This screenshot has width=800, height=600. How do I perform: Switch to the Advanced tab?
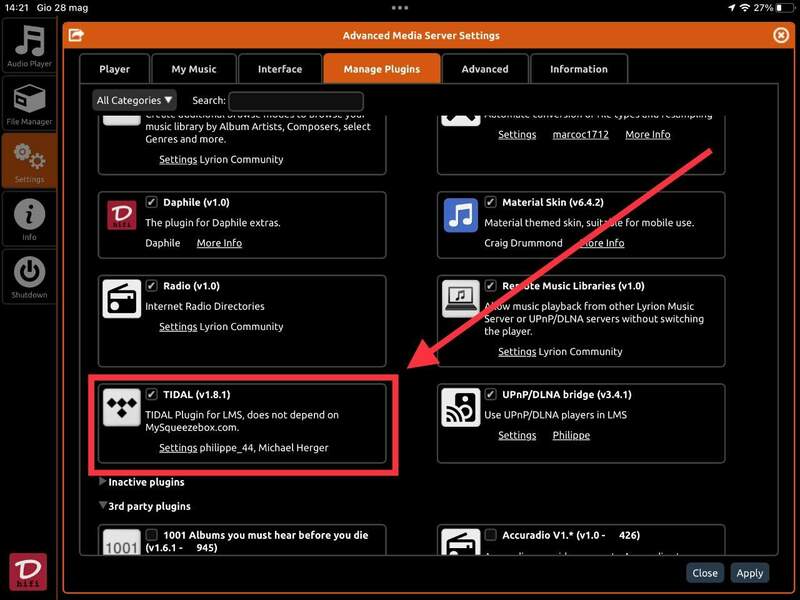pyautogui.click(x=485, y=69)
